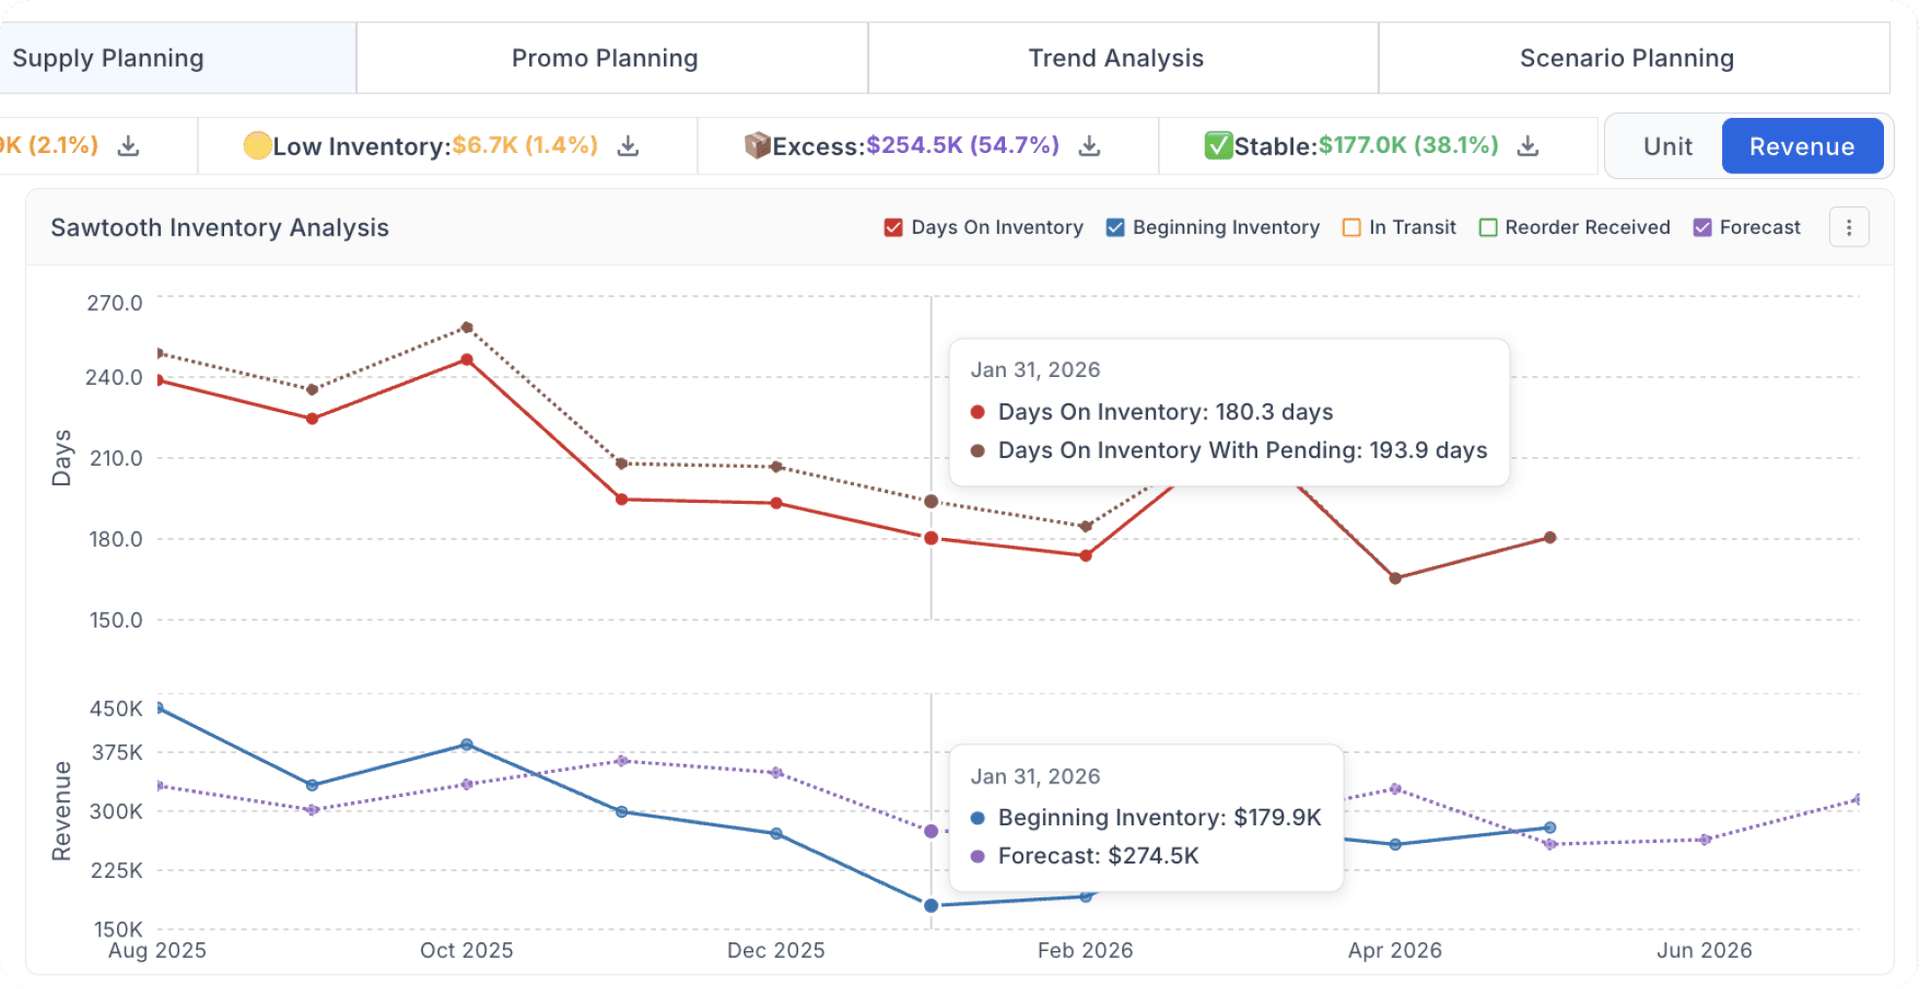Switch to Unit view

coord(1666,145)
